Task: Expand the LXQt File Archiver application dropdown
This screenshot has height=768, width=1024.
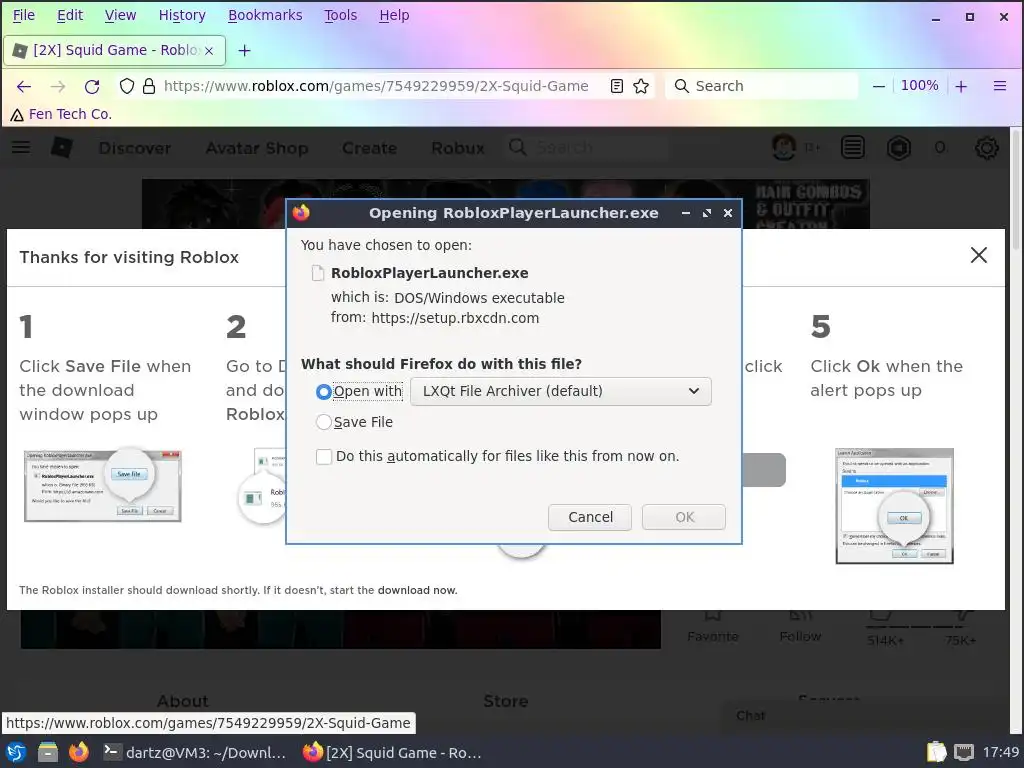Action: coord(561,391)
